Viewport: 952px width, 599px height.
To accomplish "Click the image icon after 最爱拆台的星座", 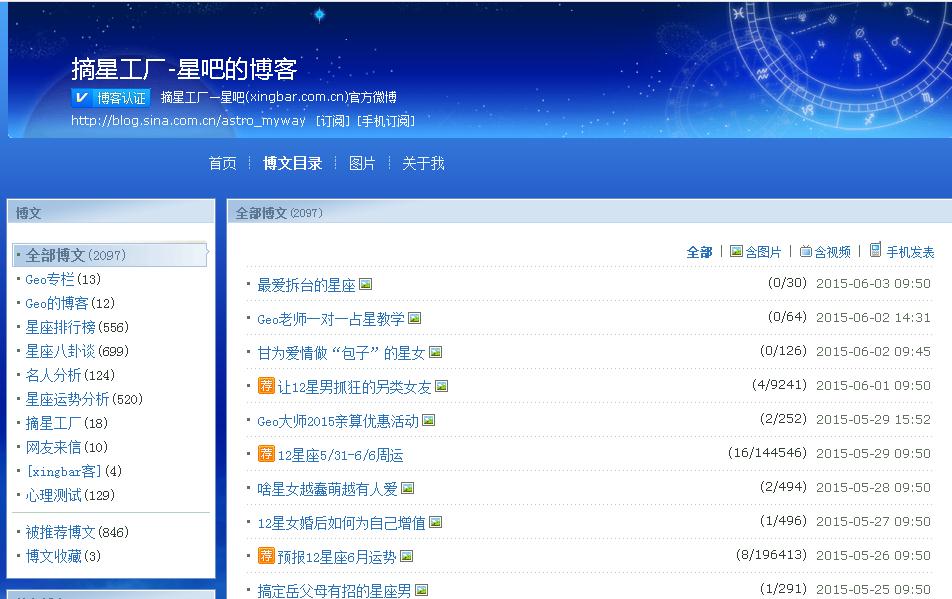I will [366, 285].
